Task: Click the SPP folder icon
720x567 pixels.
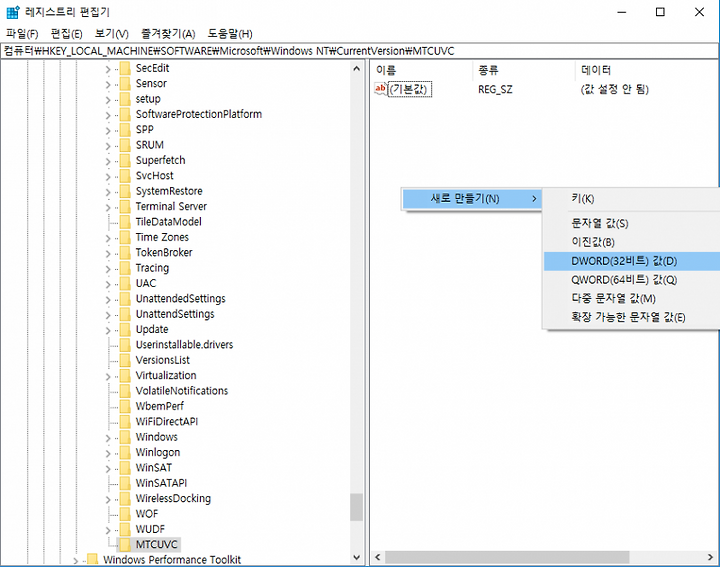Action: pyautogui.click(x=125, y=130)
